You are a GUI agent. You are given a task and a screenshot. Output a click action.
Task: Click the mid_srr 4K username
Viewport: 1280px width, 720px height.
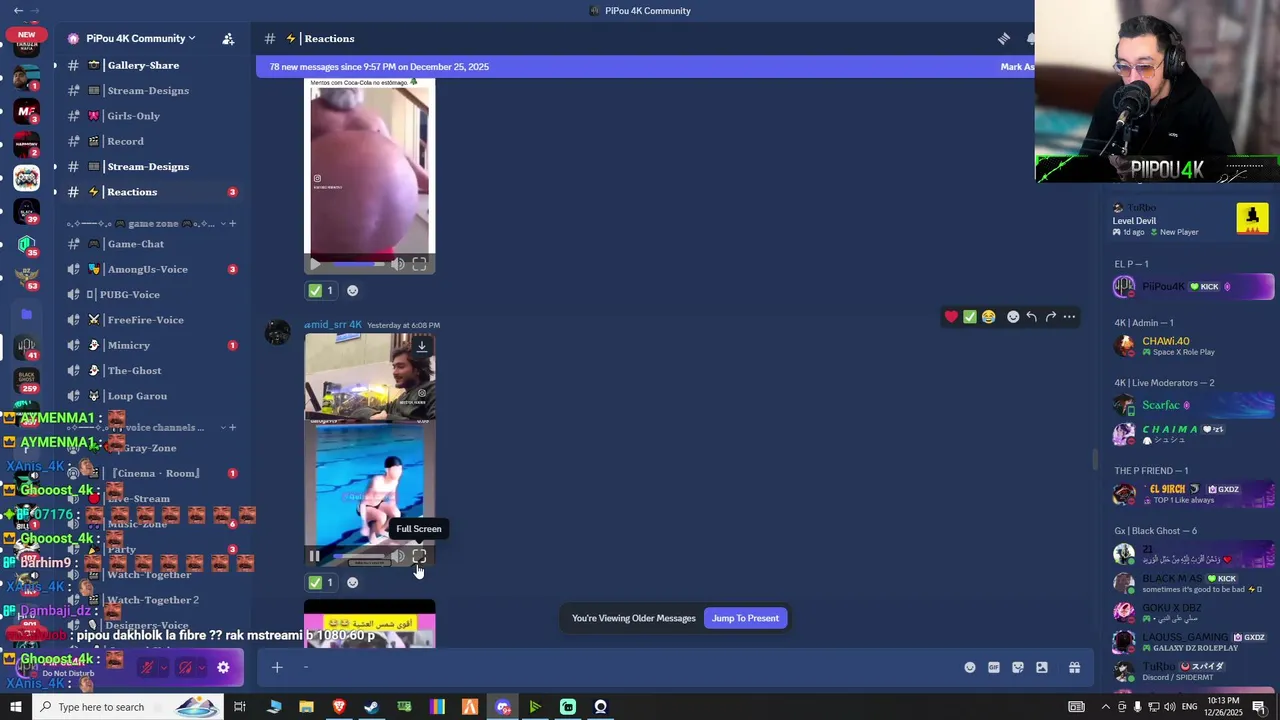click(333, 325)
